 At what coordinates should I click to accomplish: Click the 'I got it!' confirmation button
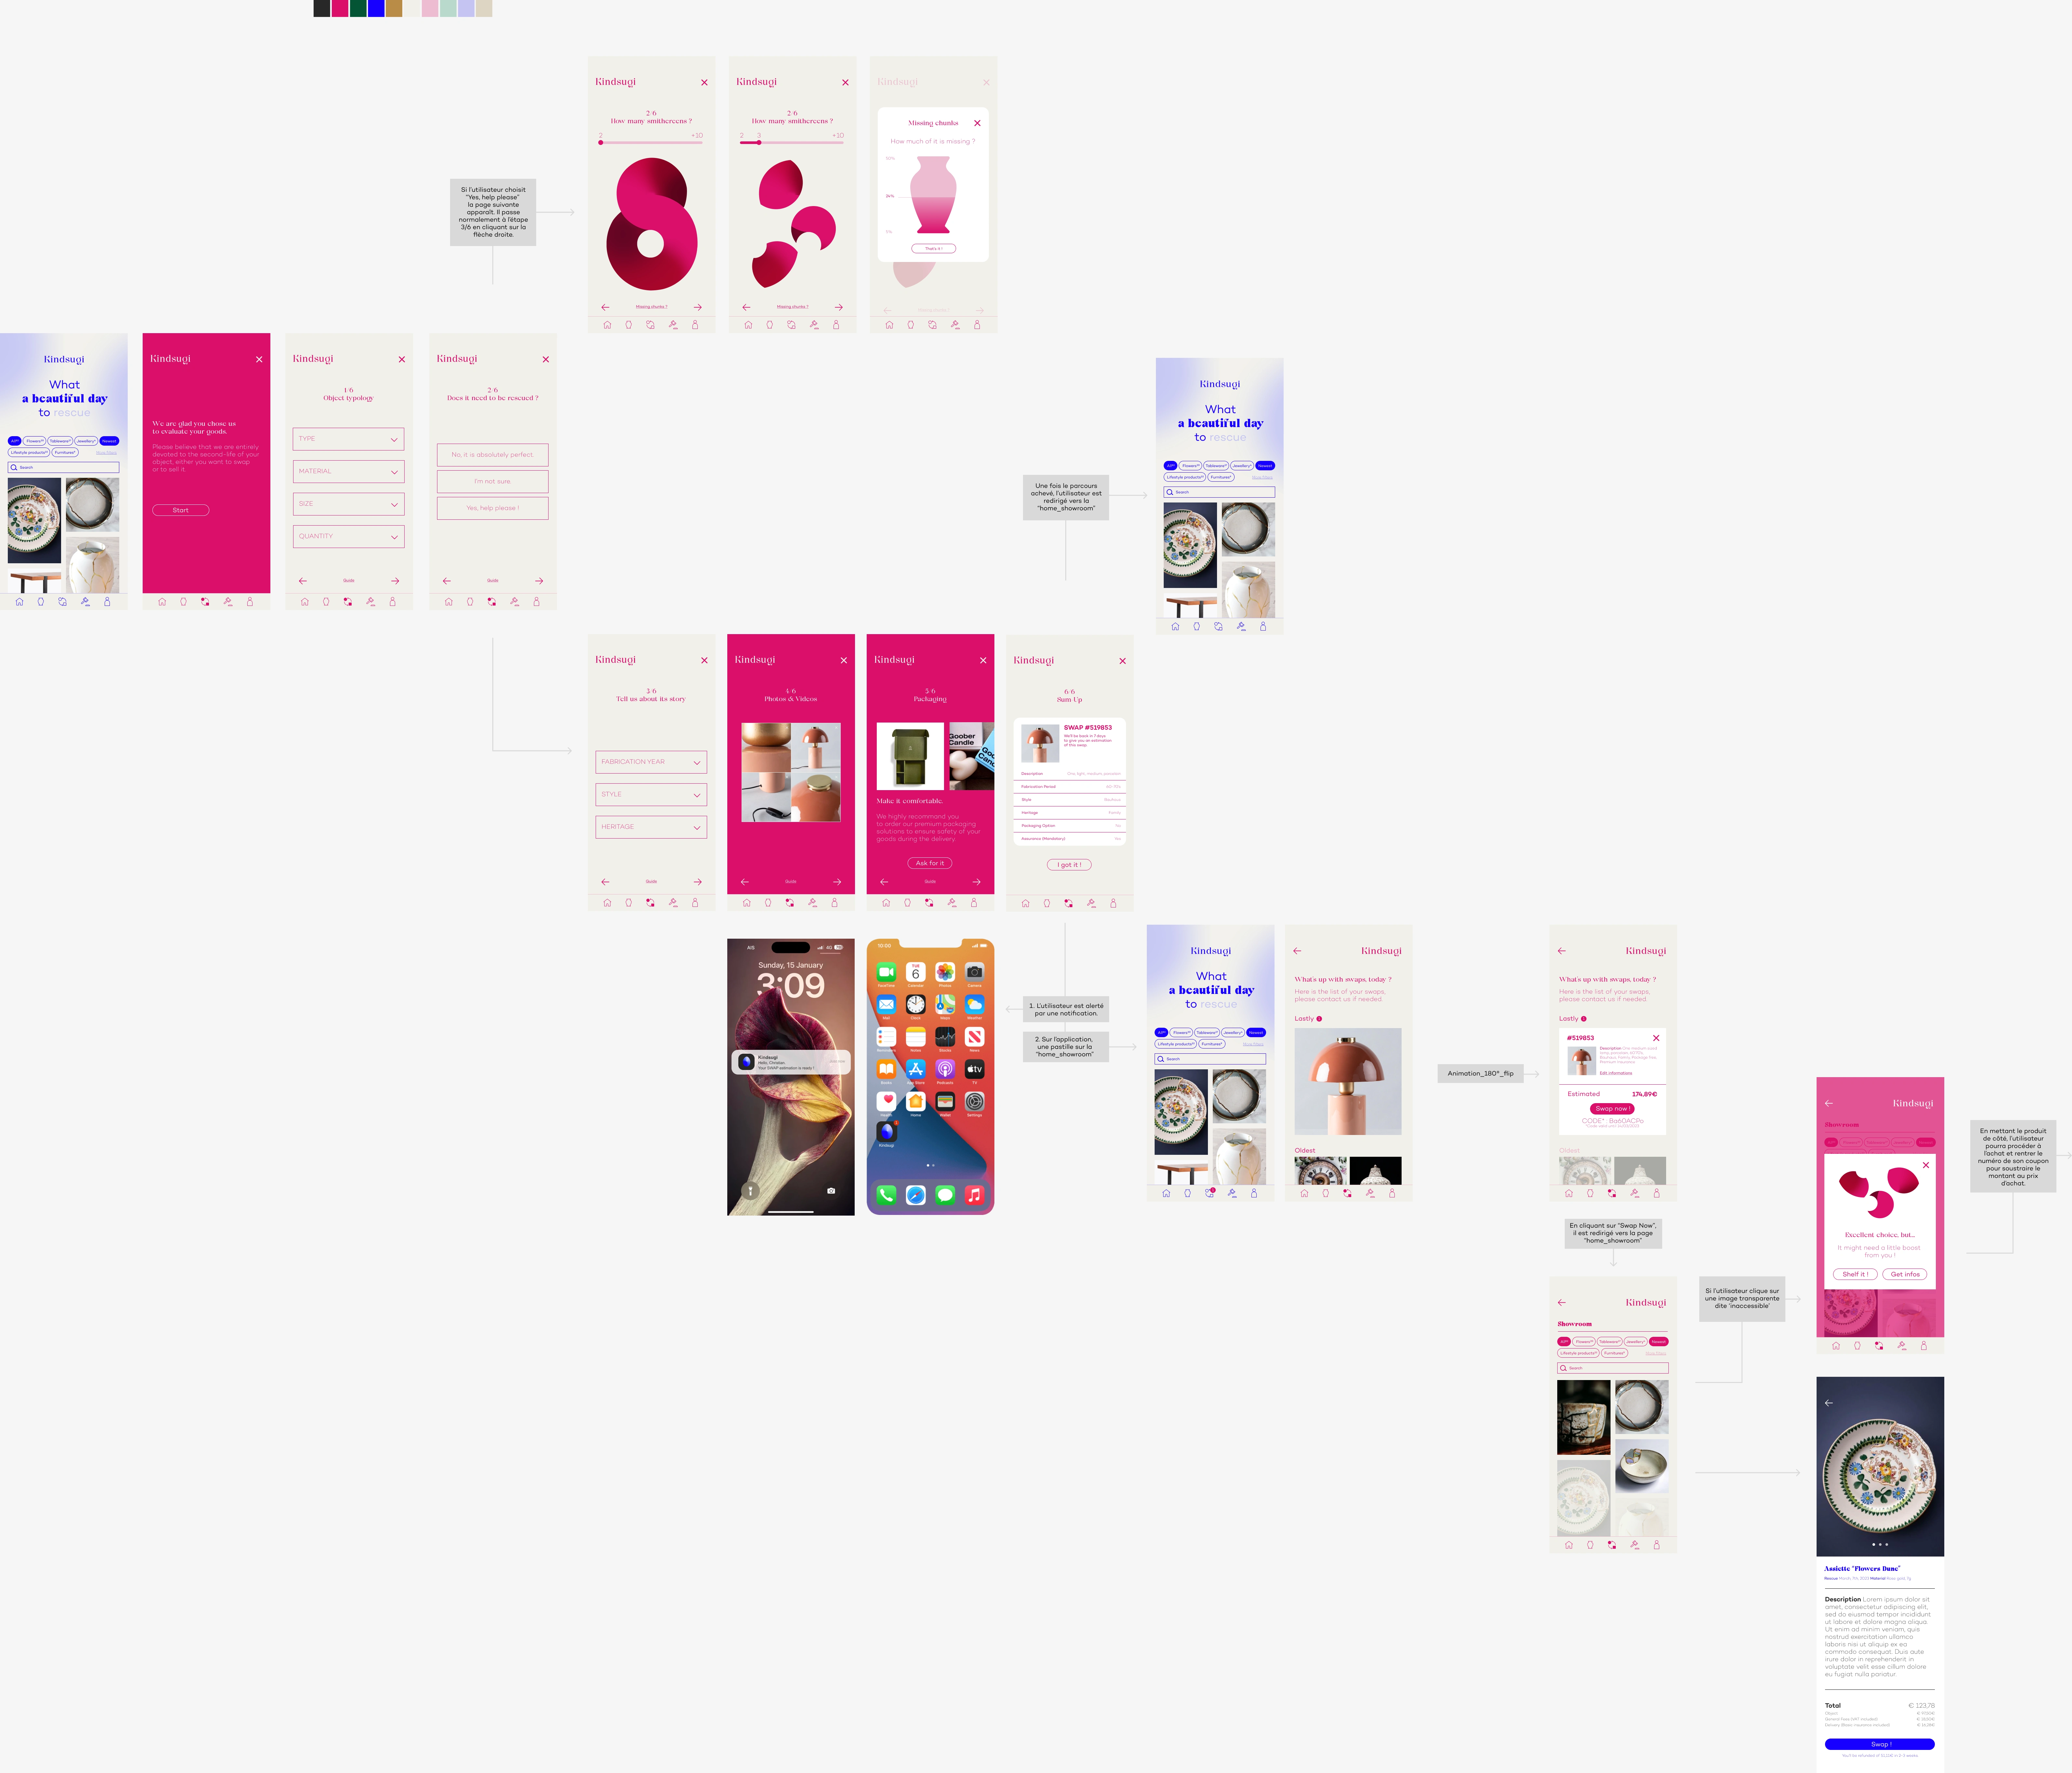(1069, 864)
